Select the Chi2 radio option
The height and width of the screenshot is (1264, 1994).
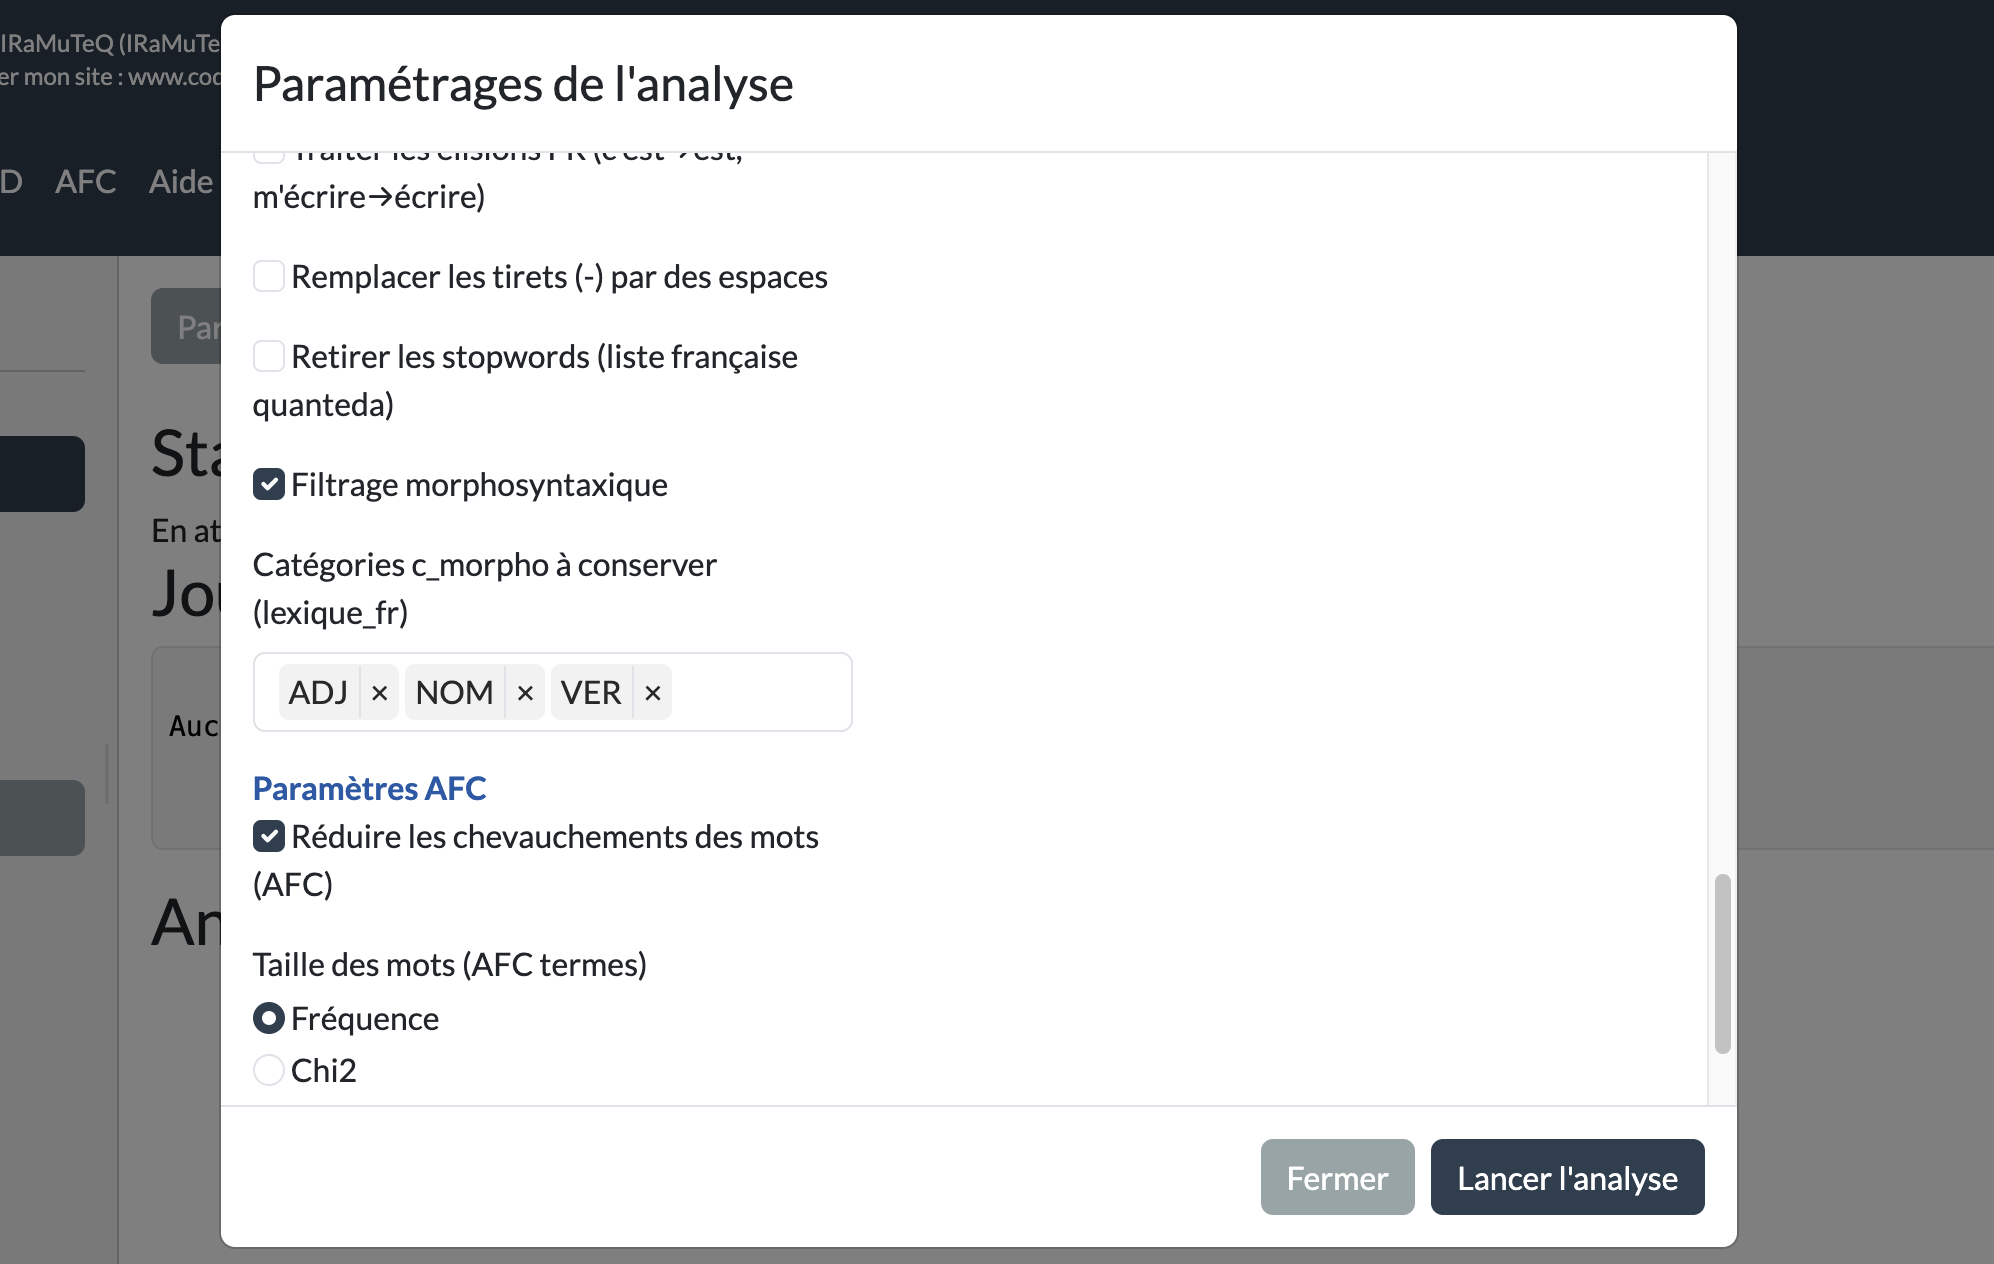click(269, 1070)
